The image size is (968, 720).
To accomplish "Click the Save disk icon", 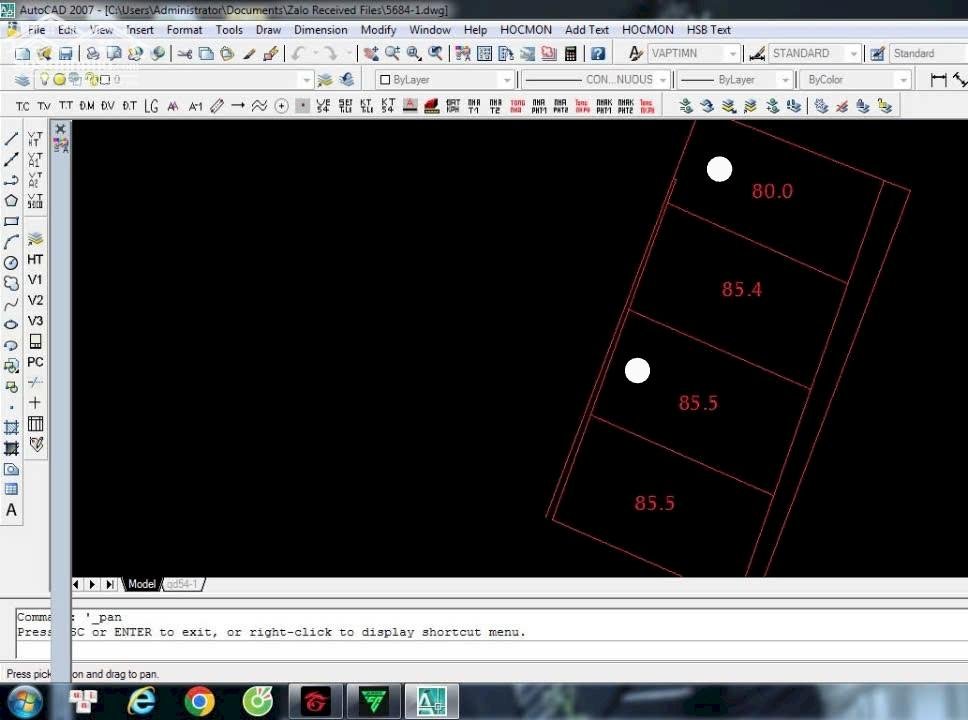I will pyautogui.click(x=66, y=54).
